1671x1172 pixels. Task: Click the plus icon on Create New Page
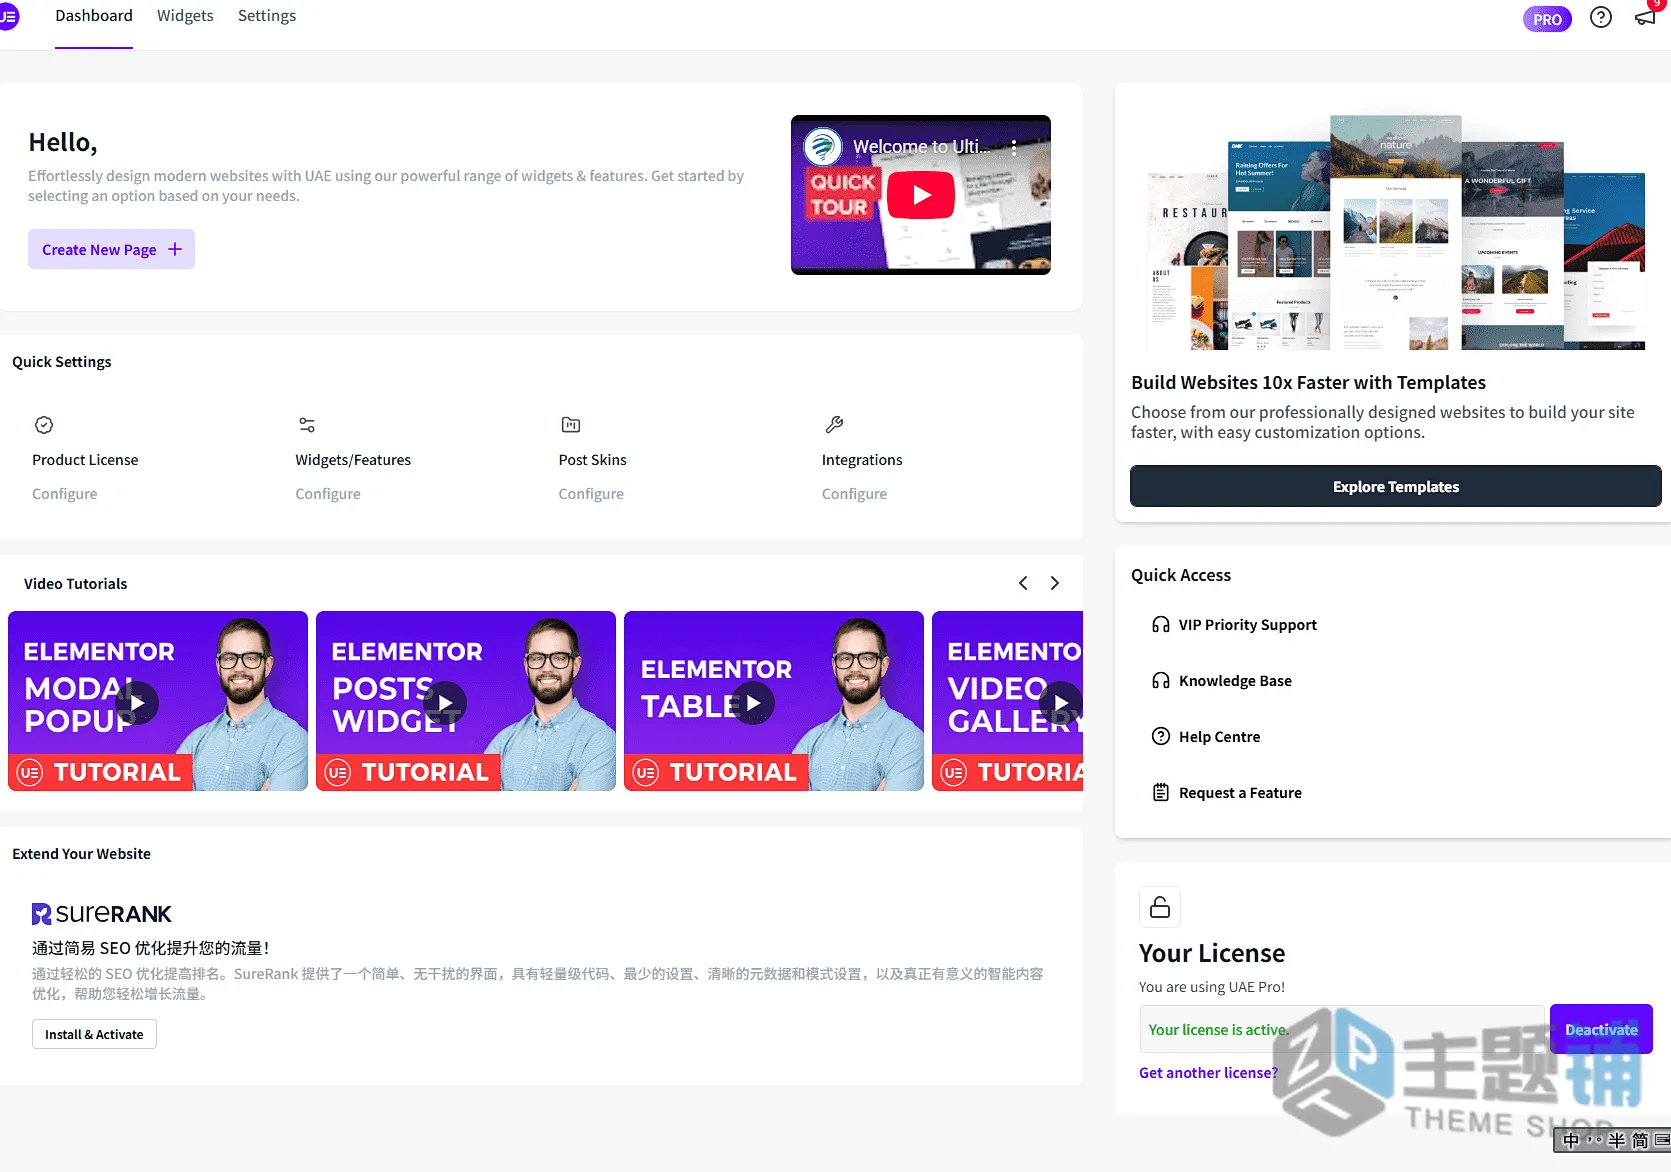(175, 249)
